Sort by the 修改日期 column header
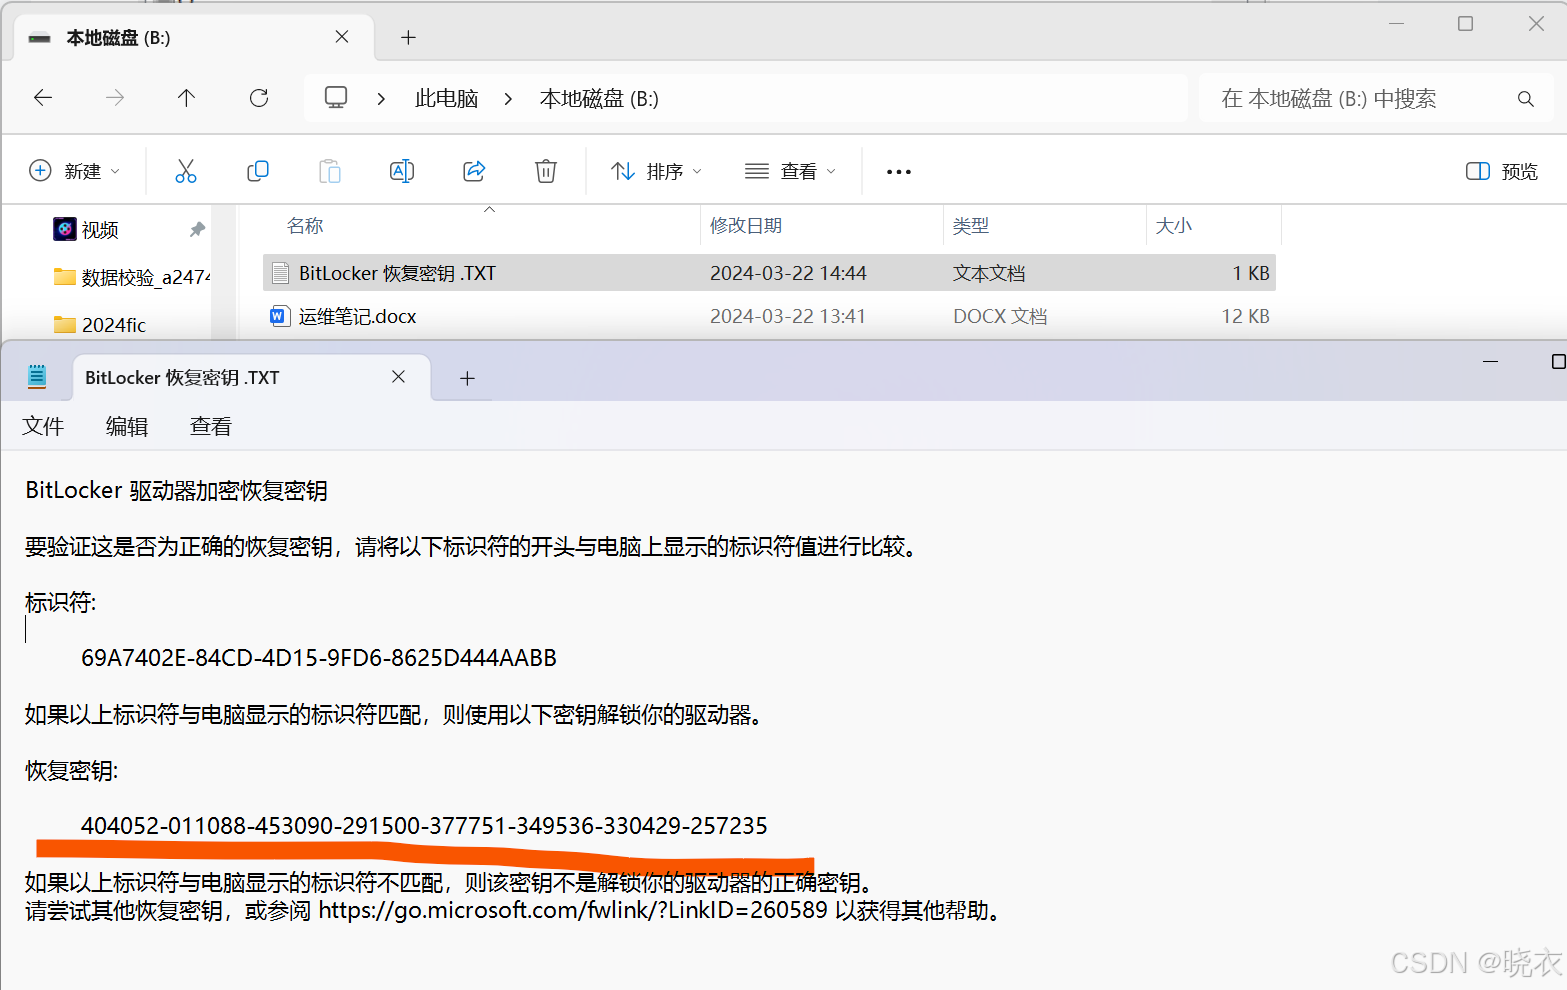 [746, 226]
